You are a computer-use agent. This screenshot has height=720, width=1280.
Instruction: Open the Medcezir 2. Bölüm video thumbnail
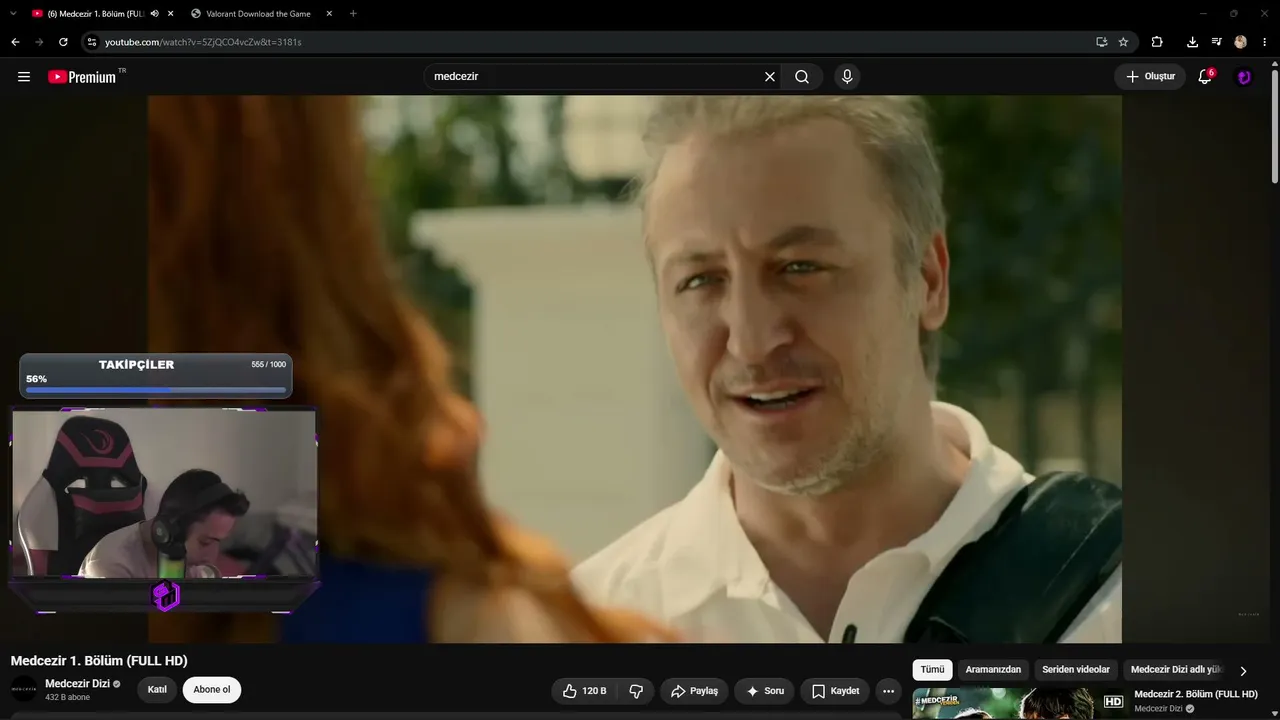[x=1019, y=704]
